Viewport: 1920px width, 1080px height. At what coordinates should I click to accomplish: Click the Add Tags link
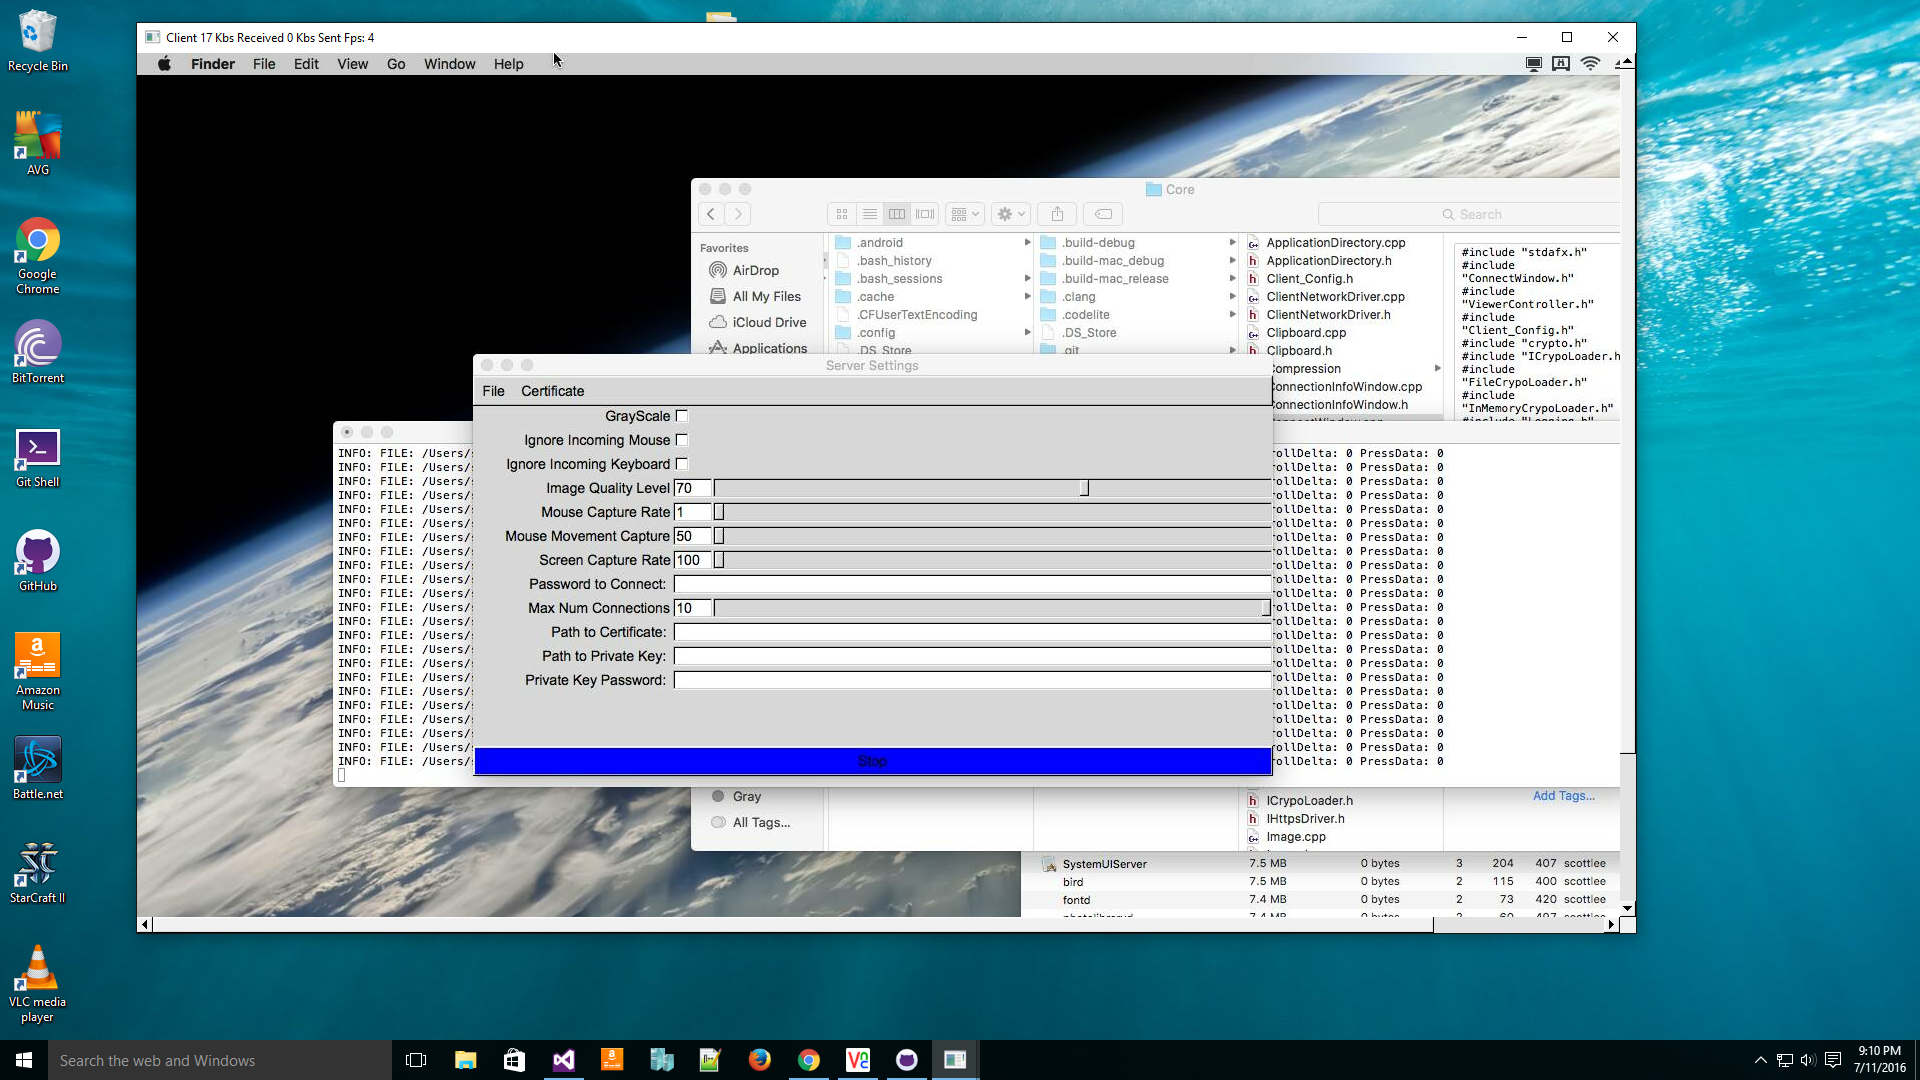click(1563, 796)
